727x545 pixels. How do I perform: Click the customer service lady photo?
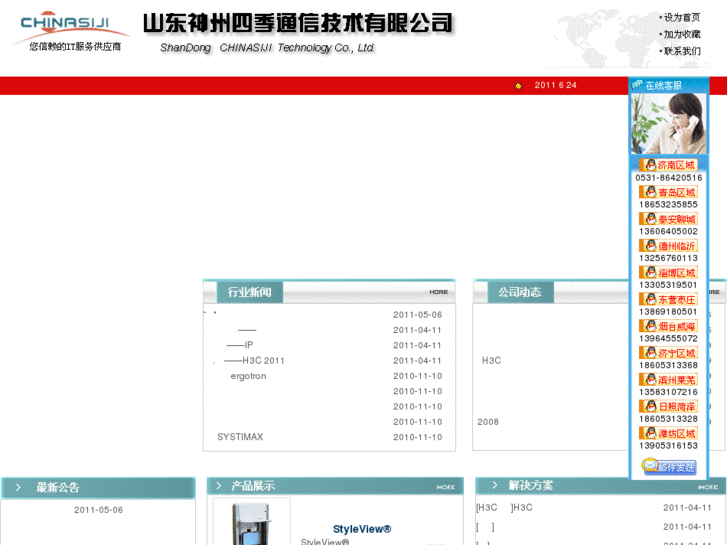(668, 123)
